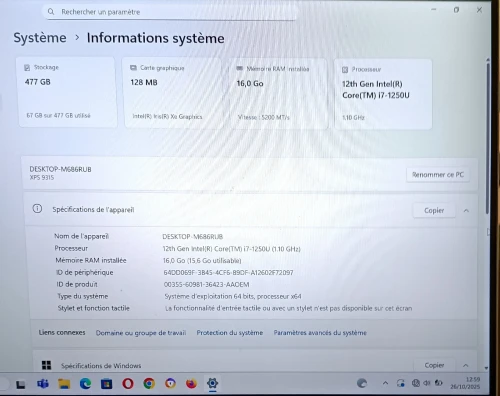Select the ID de produit value 00355-60981-36423-AAOEM
The height and width of the screenshot is (396, 500).
tap(206, 284)
